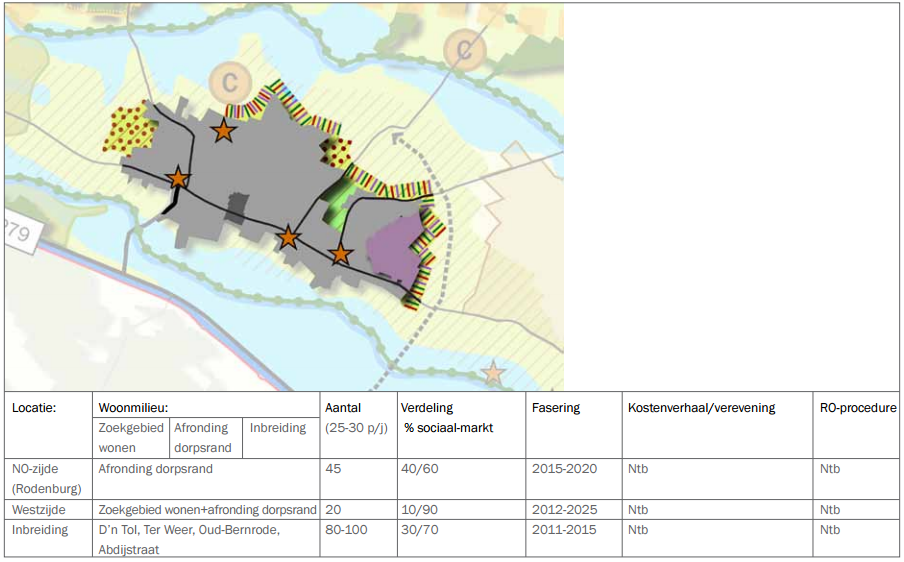Click the faded star at the map bottom
The image size is (904, 562).
(493, 372)
